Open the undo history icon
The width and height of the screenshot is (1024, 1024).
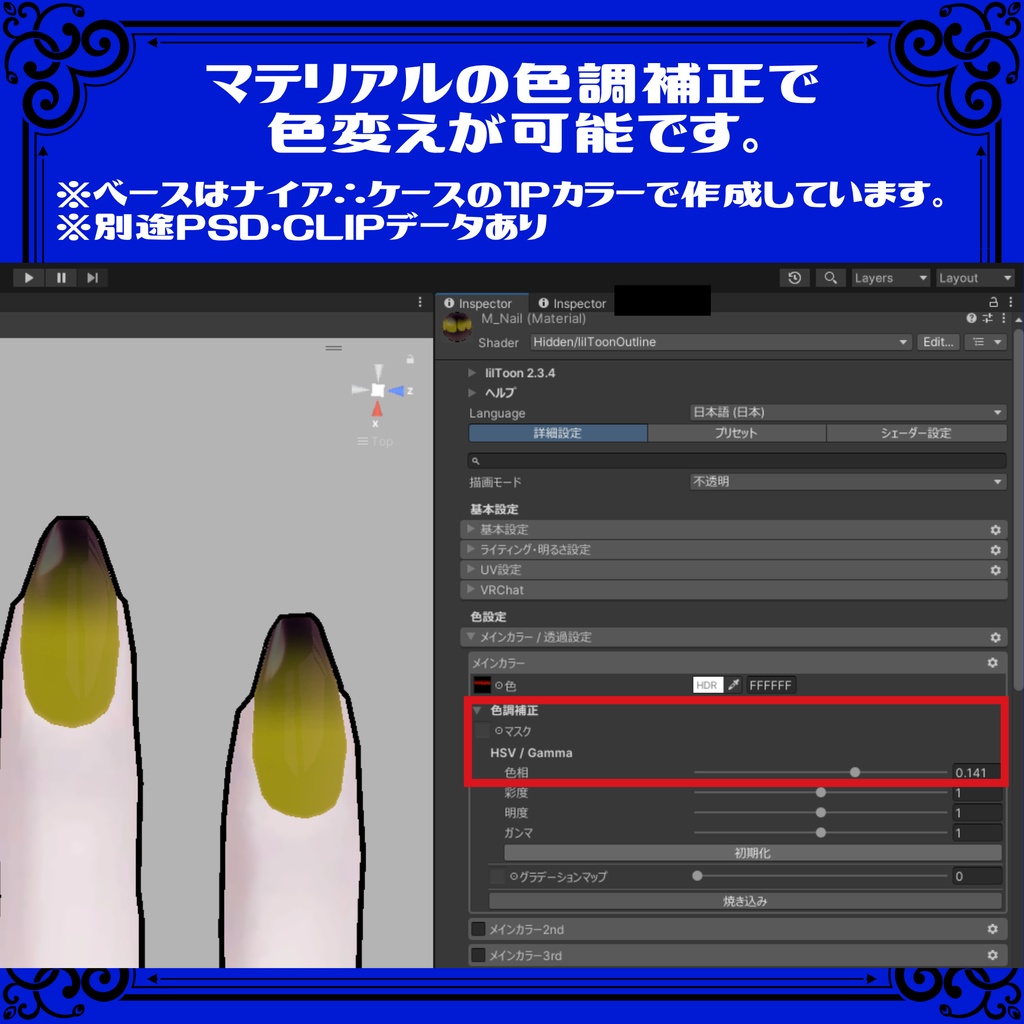tap(794, 278)
